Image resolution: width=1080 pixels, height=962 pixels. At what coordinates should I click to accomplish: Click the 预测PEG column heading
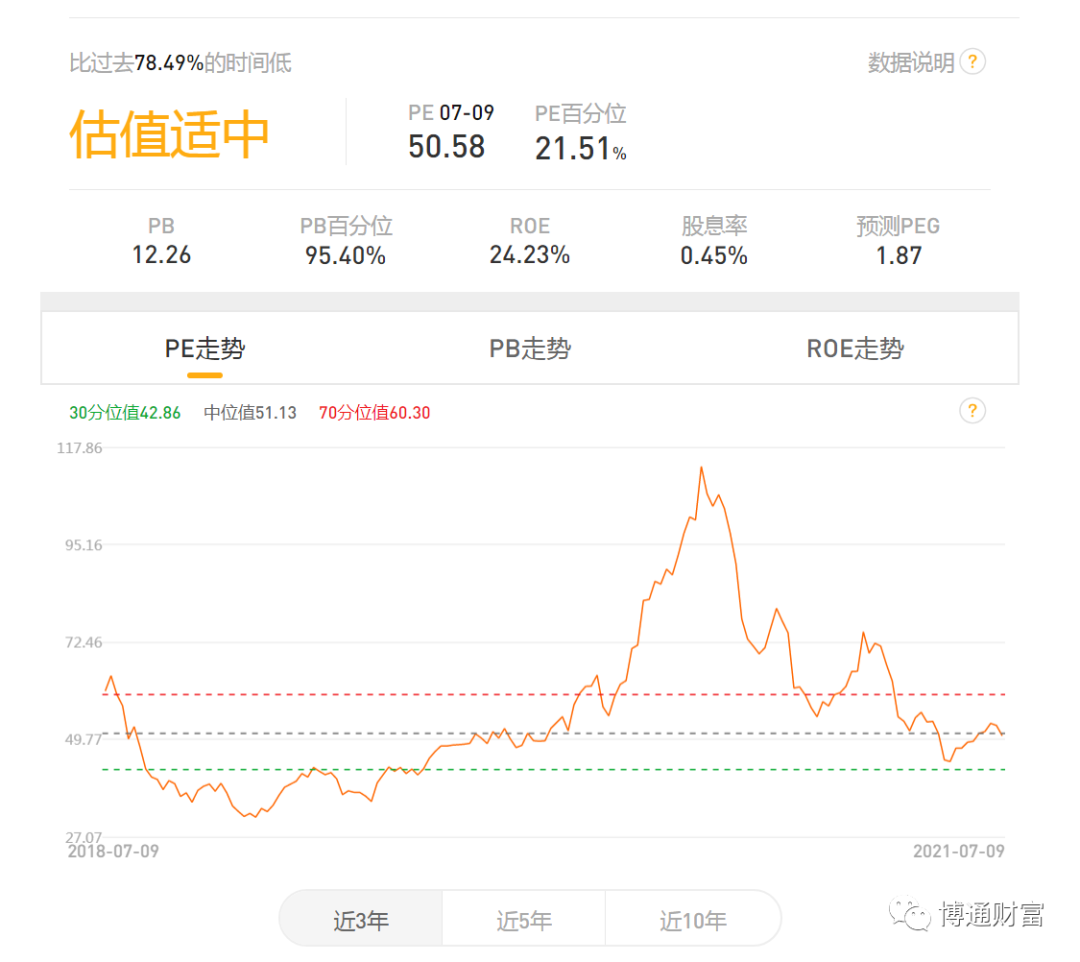898,226
